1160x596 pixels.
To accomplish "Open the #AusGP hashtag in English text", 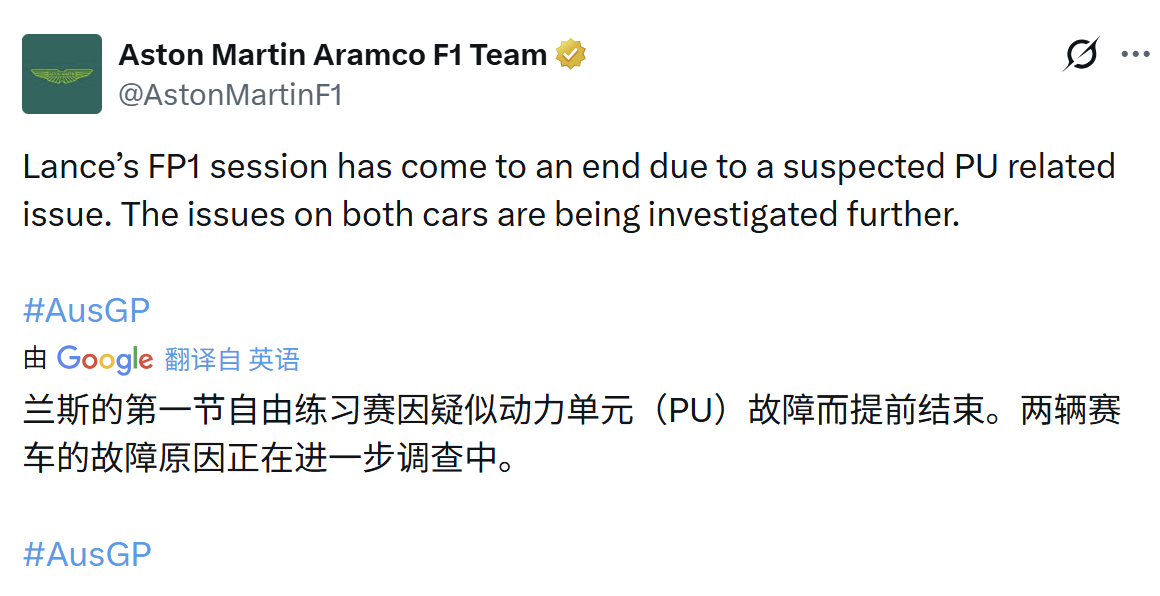I will [x=85, y=310].
